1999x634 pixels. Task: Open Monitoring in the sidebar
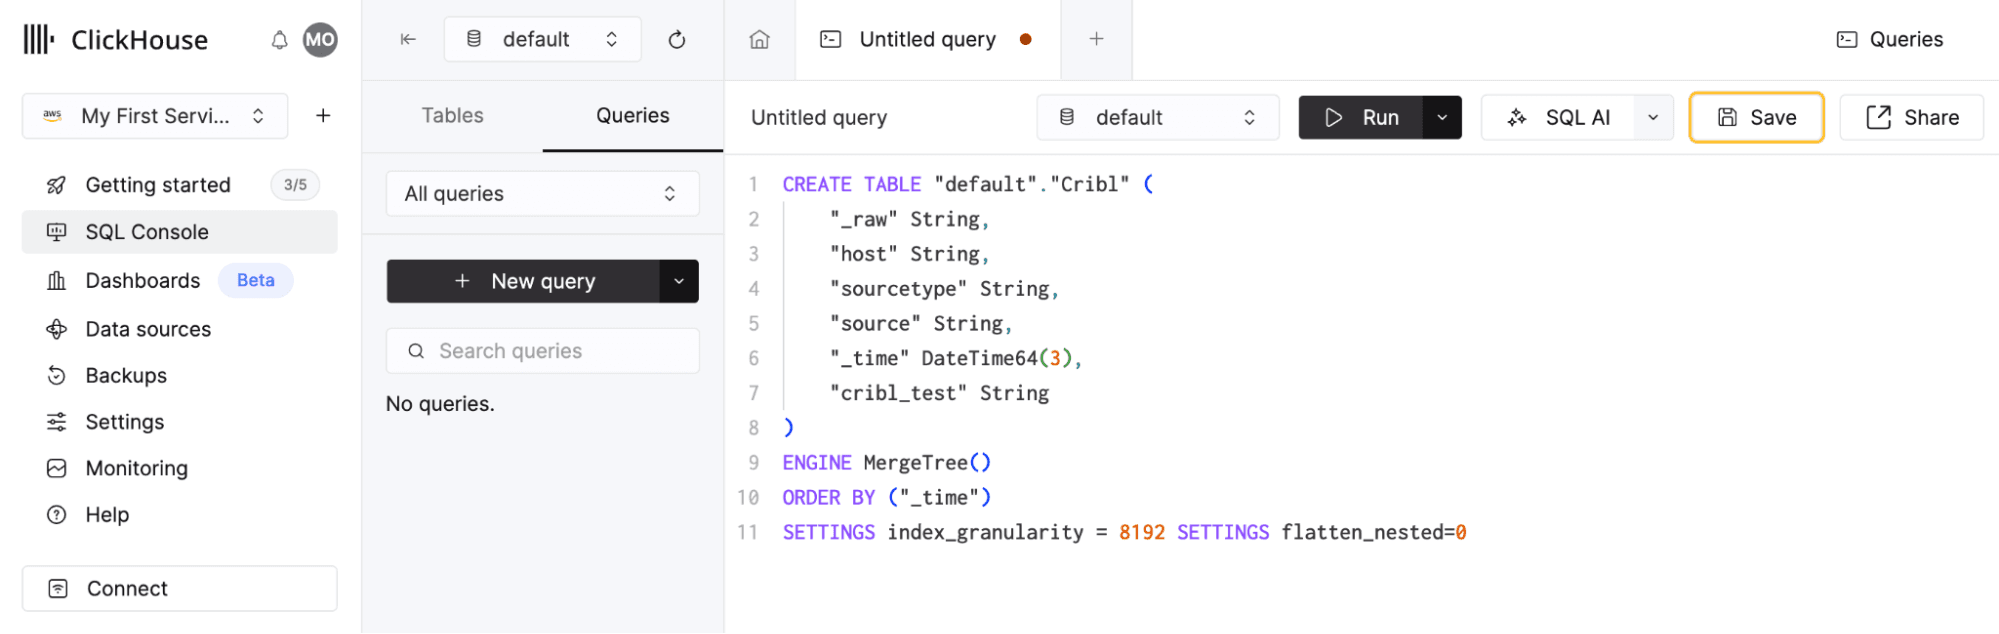tap(136, 468)
